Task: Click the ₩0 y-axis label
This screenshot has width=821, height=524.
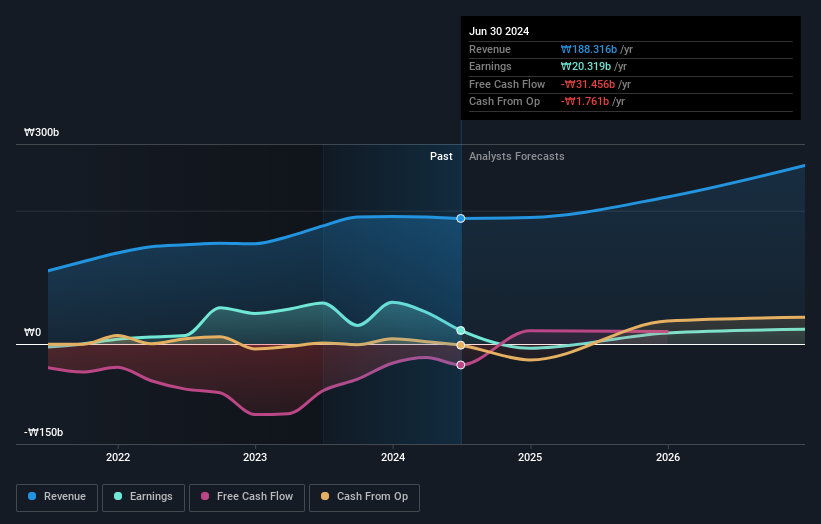Action: 32,332
